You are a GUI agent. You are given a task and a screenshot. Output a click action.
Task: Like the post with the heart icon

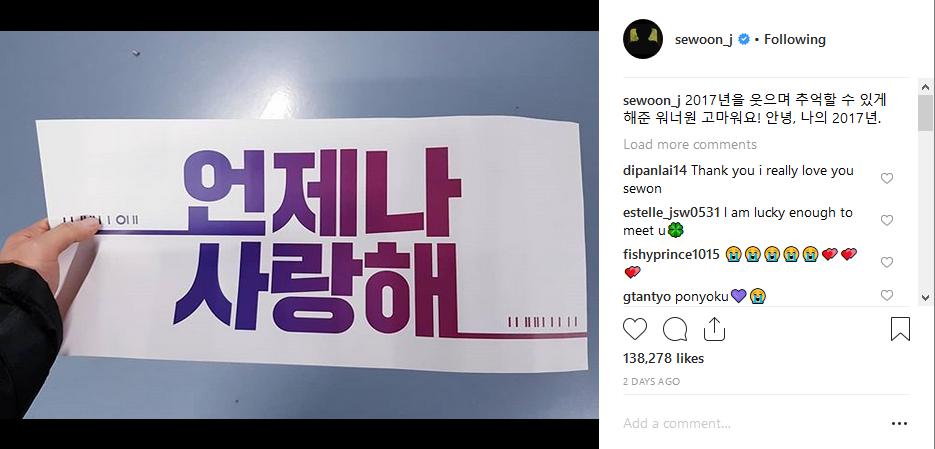click(x=634, y=329)
